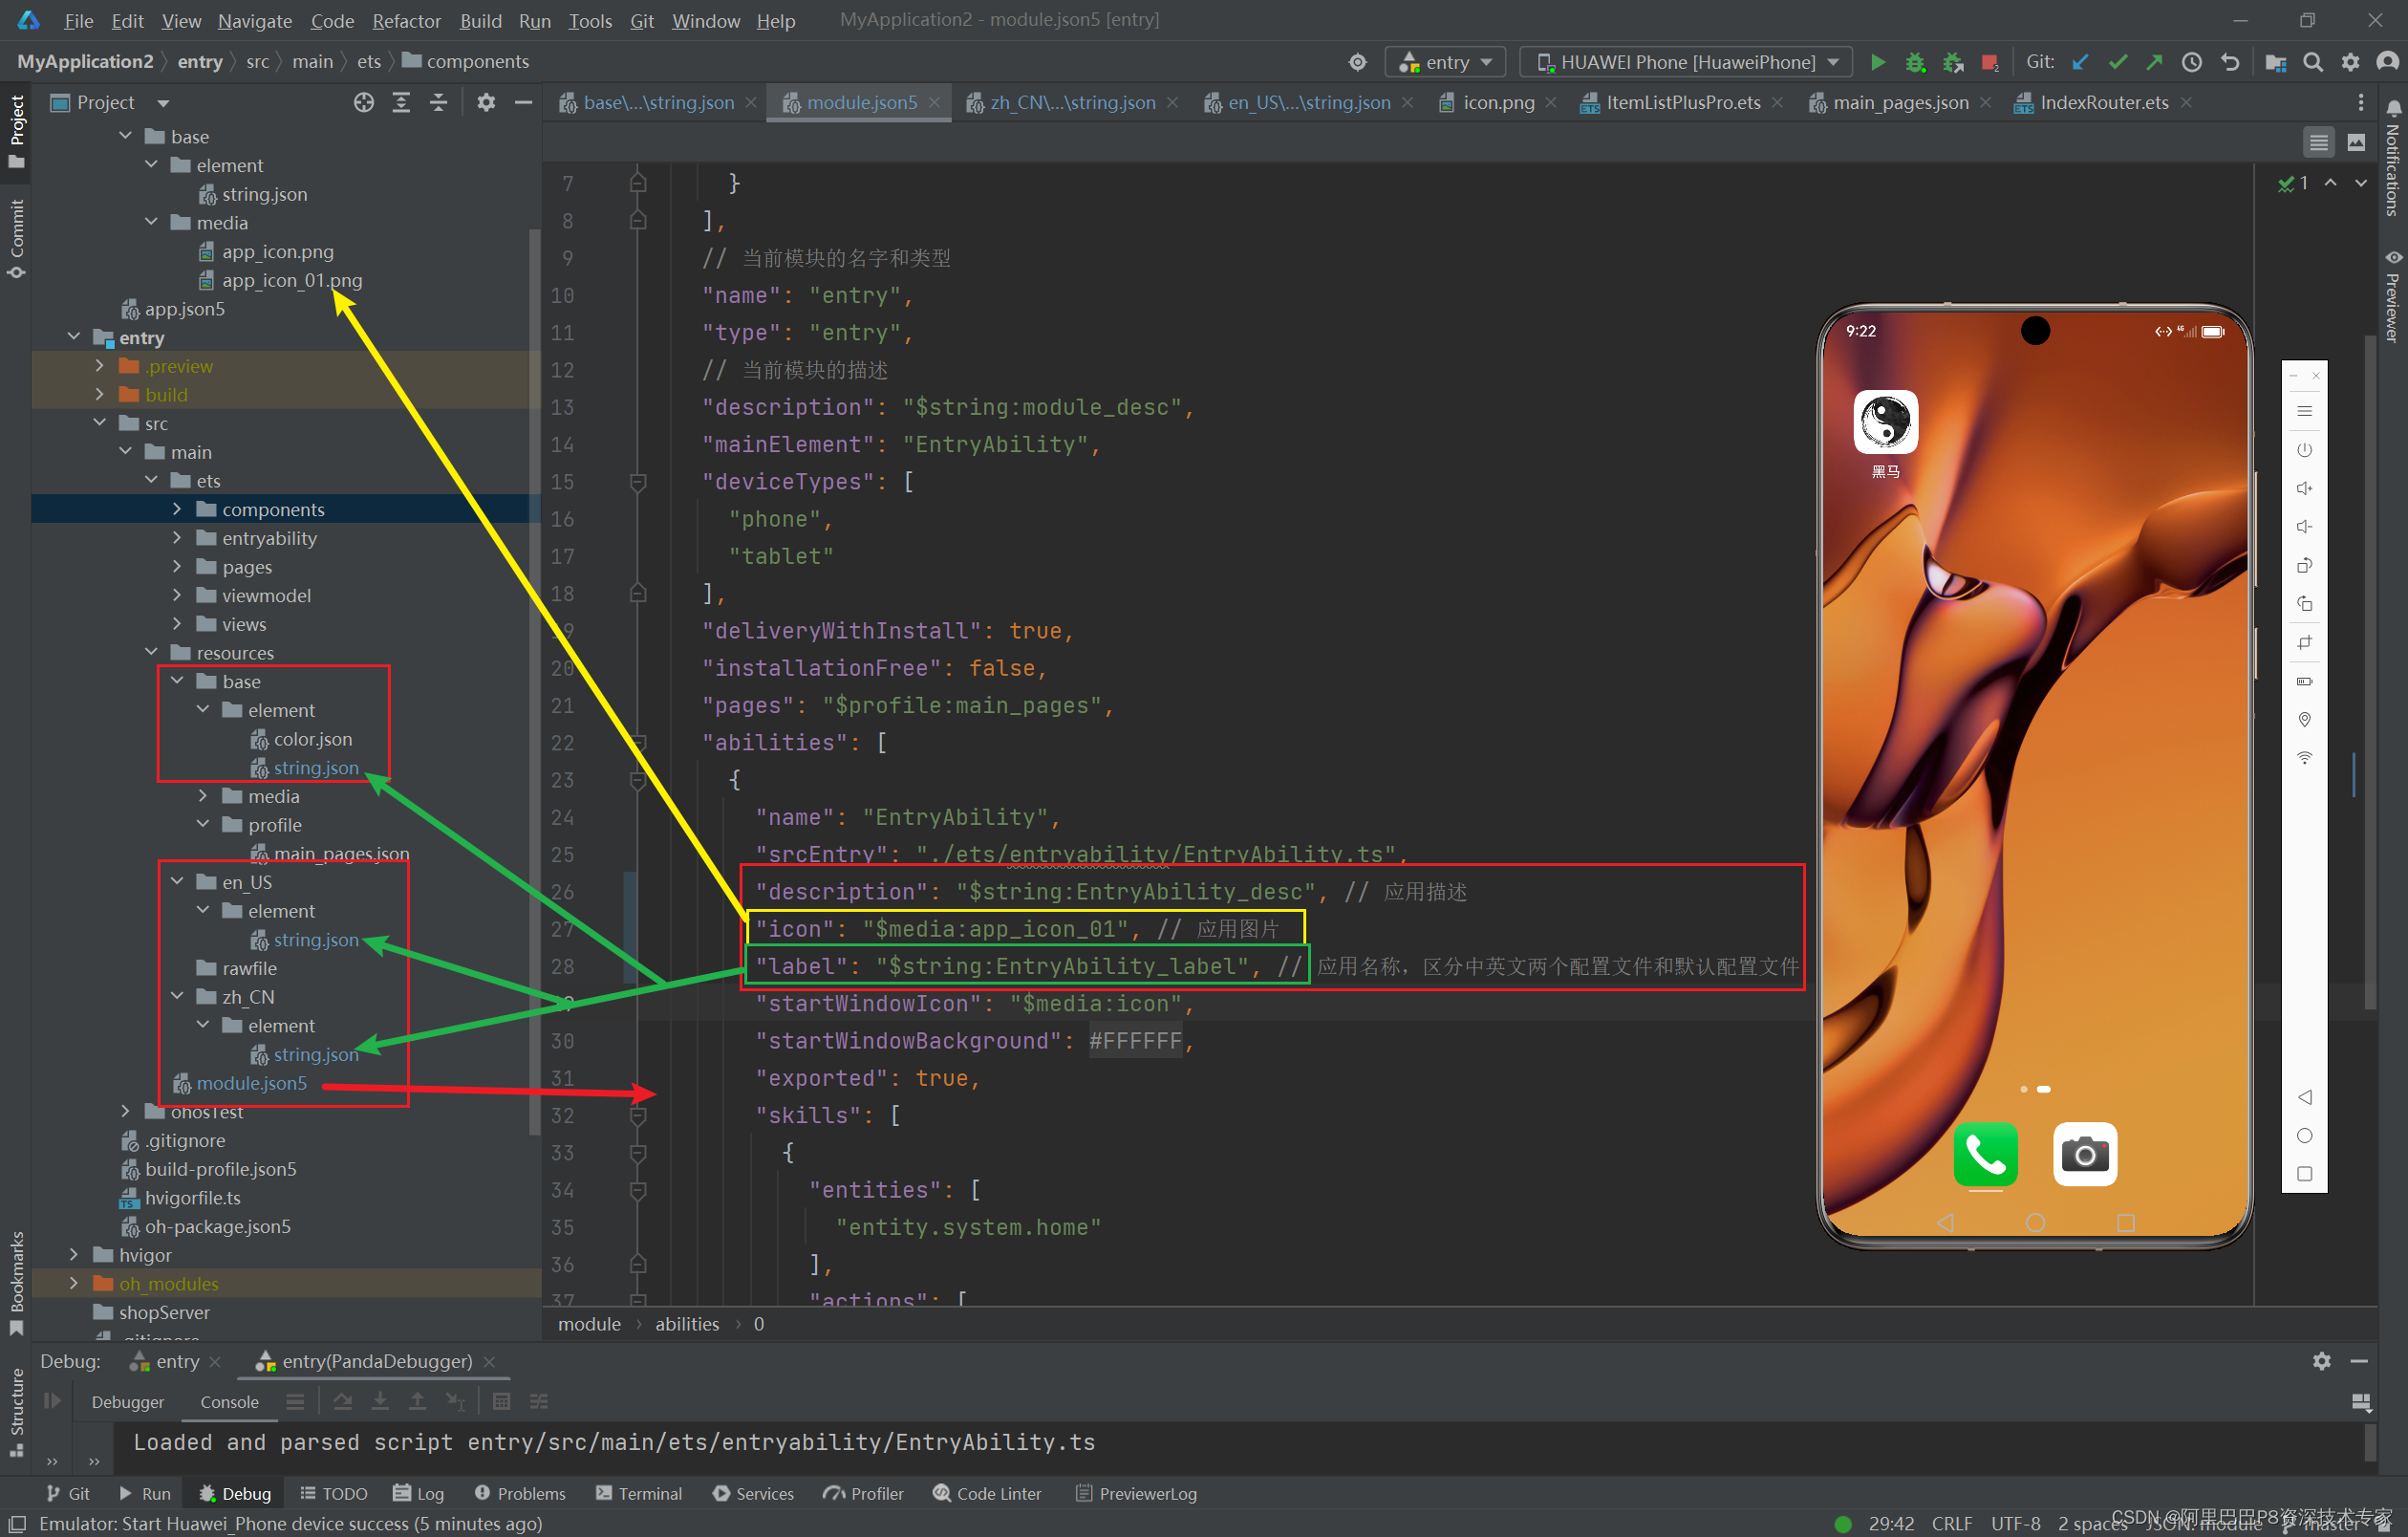The image size is (2408, 1537).
Task: Click the red Stop button in toolbar
Action: tap(1989, 62)
